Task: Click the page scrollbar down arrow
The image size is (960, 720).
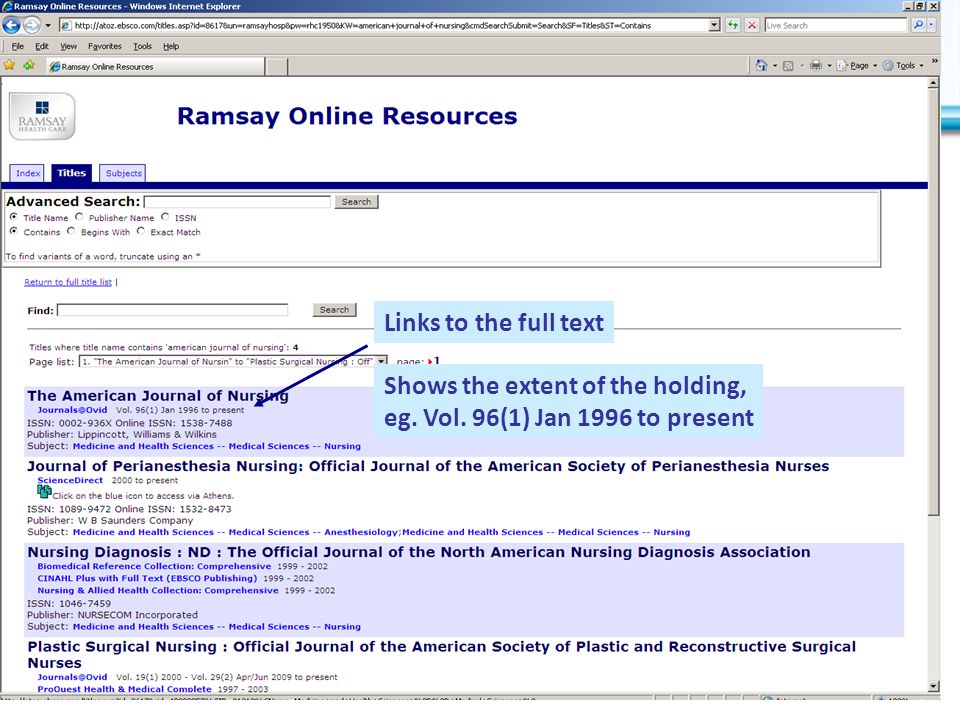Action: pos(934,686)
